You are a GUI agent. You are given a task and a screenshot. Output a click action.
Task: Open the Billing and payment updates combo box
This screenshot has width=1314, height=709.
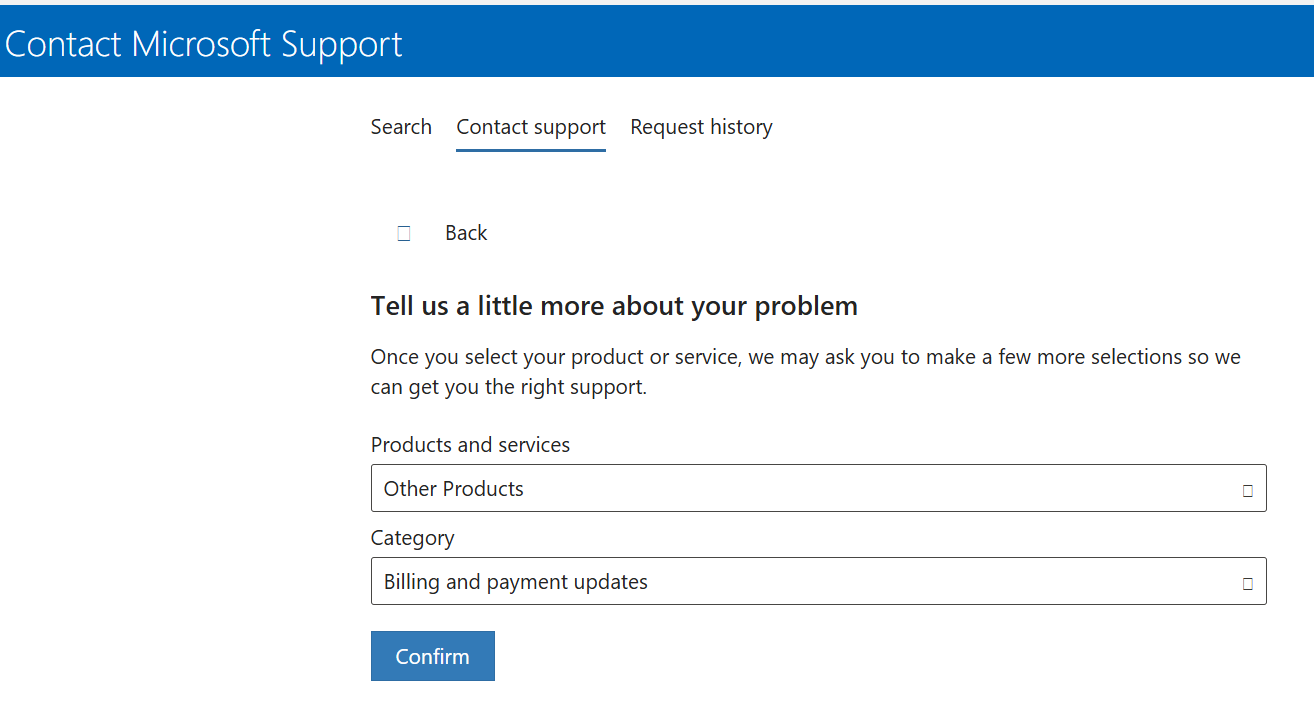click(819, 581)
